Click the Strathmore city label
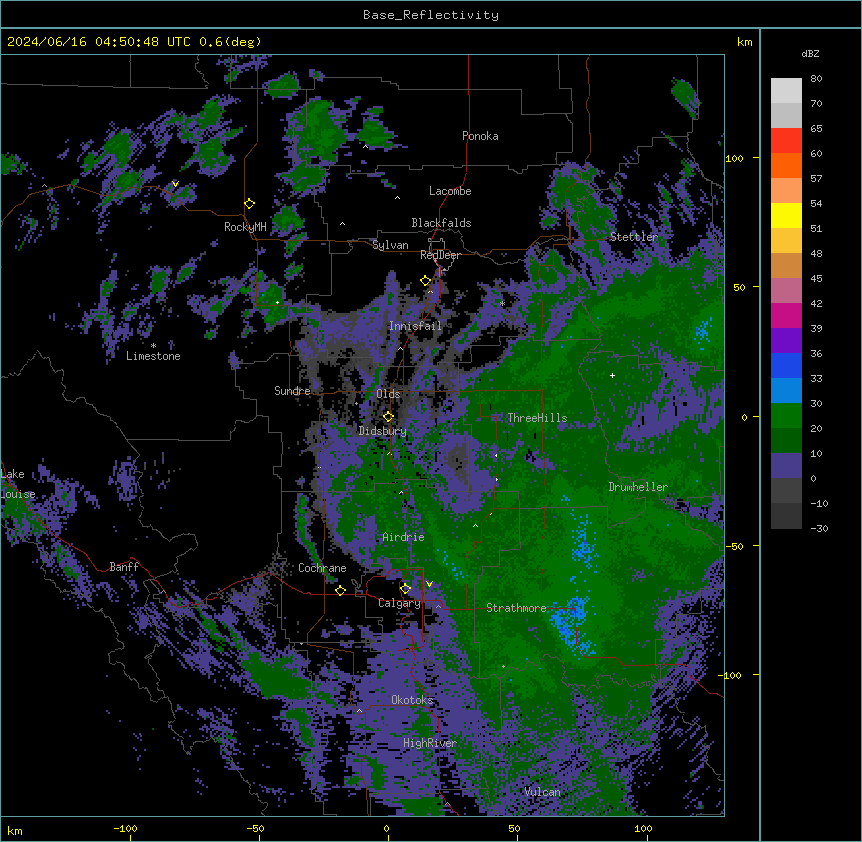862x842 pixels. click(x=516, y=608)
